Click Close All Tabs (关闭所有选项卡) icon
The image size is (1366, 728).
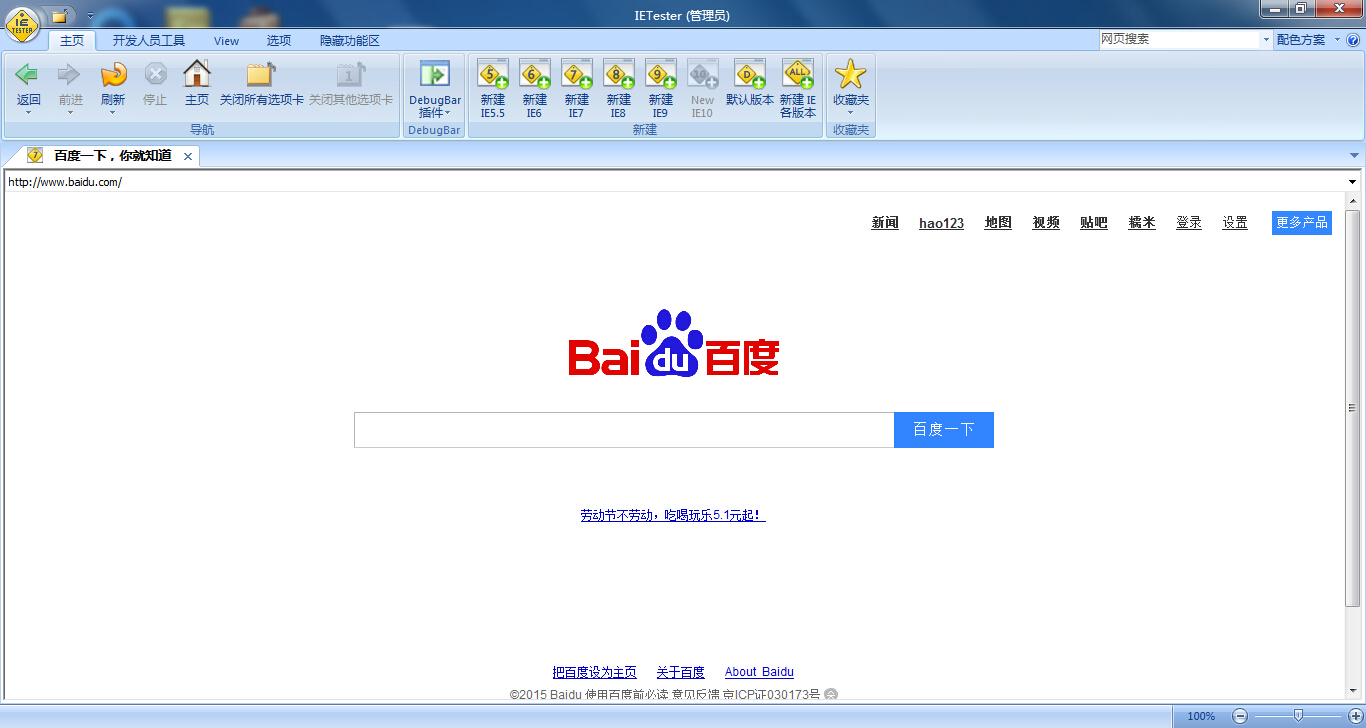[262, 76]
